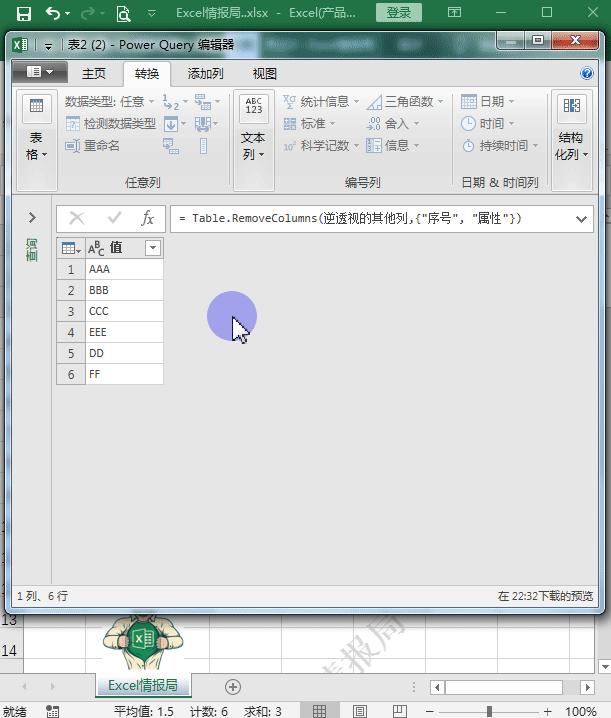Click the 表格 table icon in ribbon
The image size is (611, 718).
36,106
